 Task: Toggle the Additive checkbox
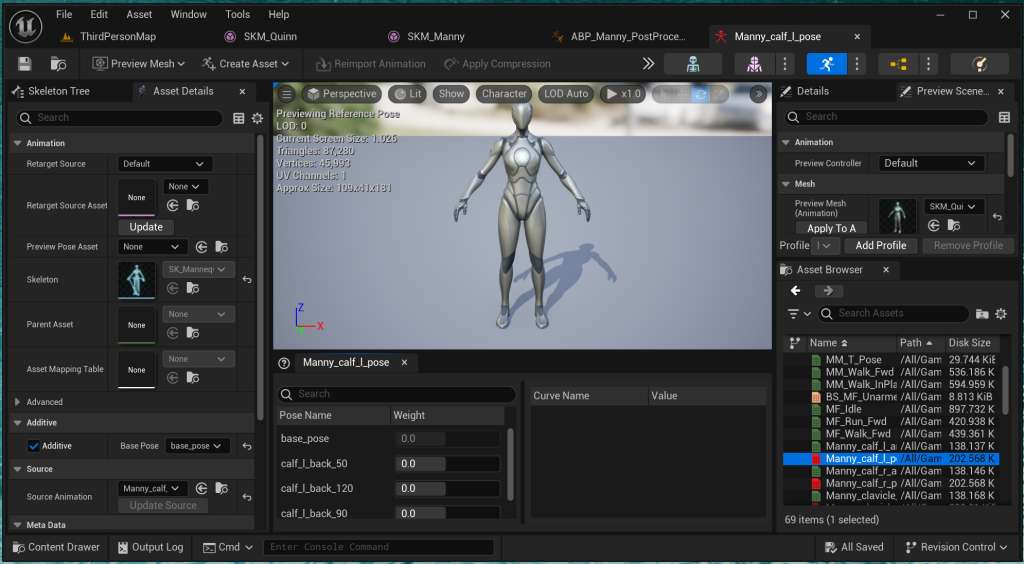(33, 446)
